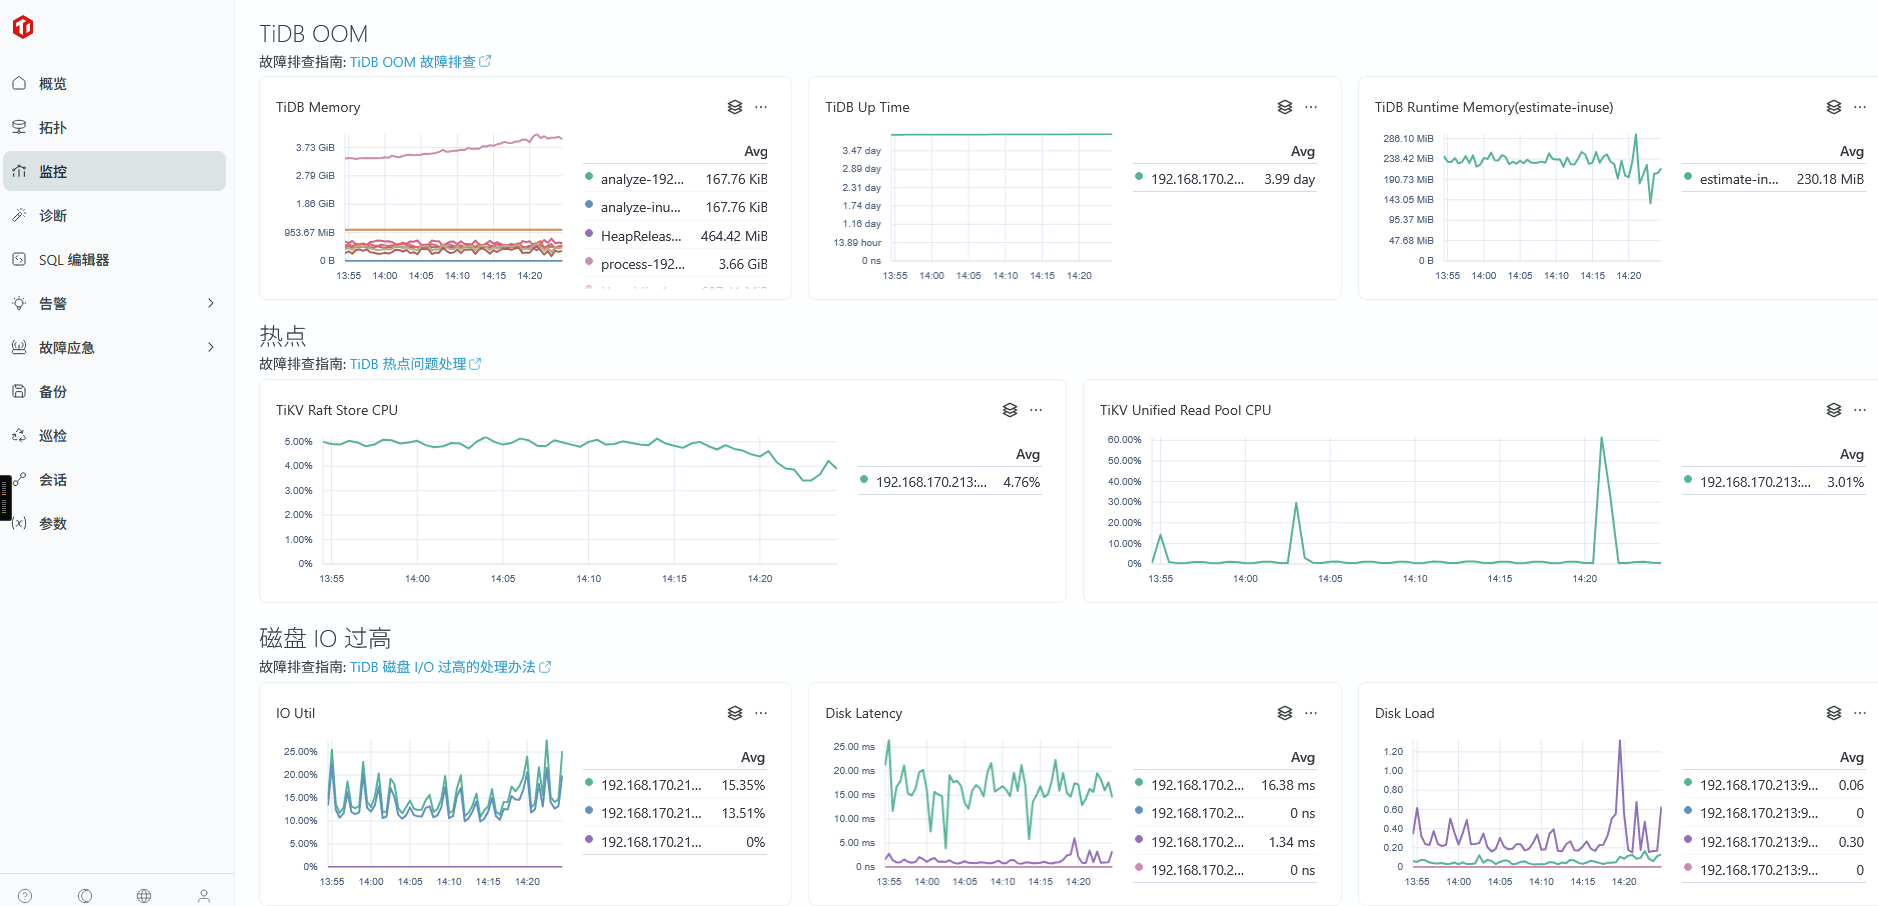Go to SQL 编辑器 in the sidebar
The height and width of the screenshot is (906, 1878).
click(x=74, y=260)
